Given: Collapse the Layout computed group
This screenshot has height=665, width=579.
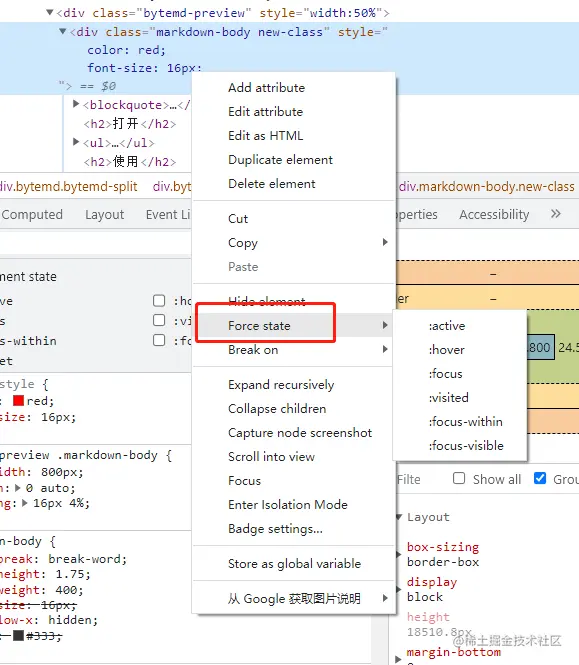Looking at the screenshot, I should click(399, 517).
